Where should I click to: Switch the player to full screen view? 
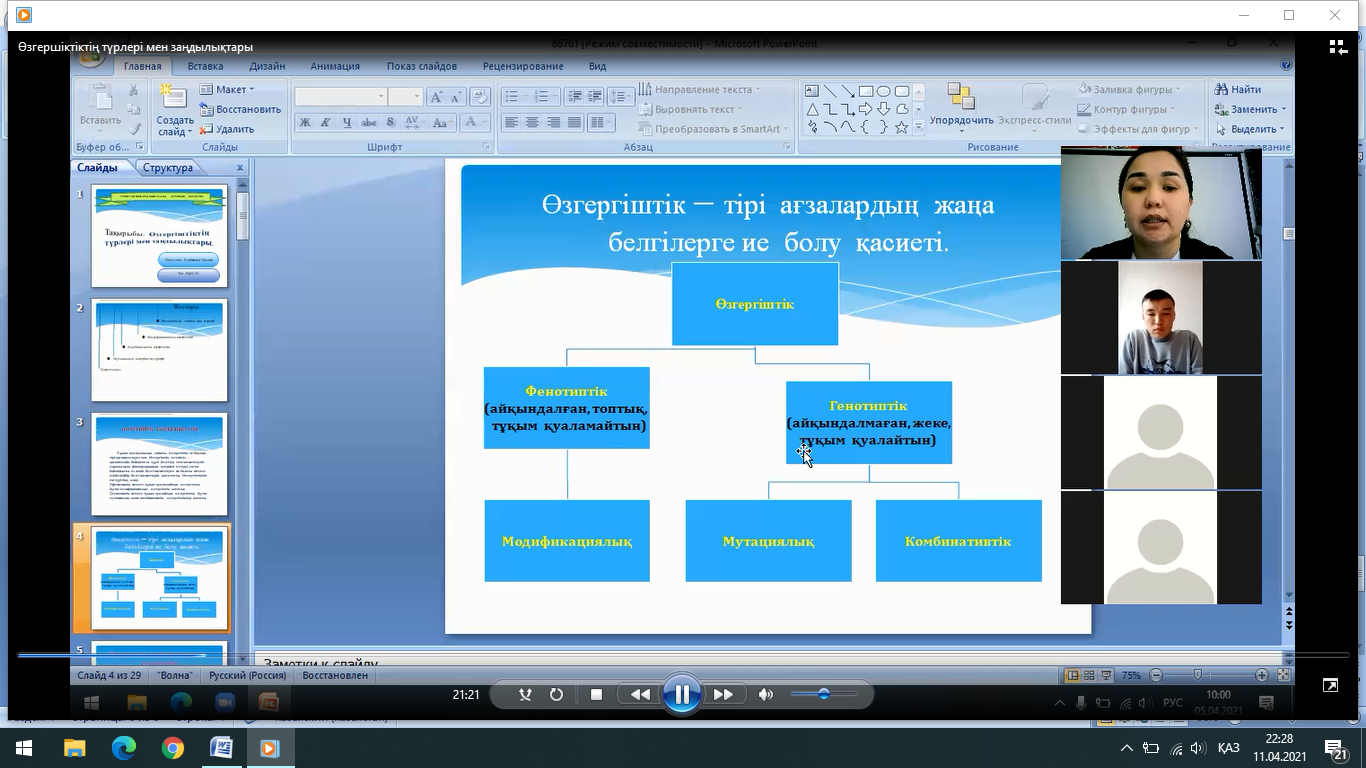(1330, 685)
